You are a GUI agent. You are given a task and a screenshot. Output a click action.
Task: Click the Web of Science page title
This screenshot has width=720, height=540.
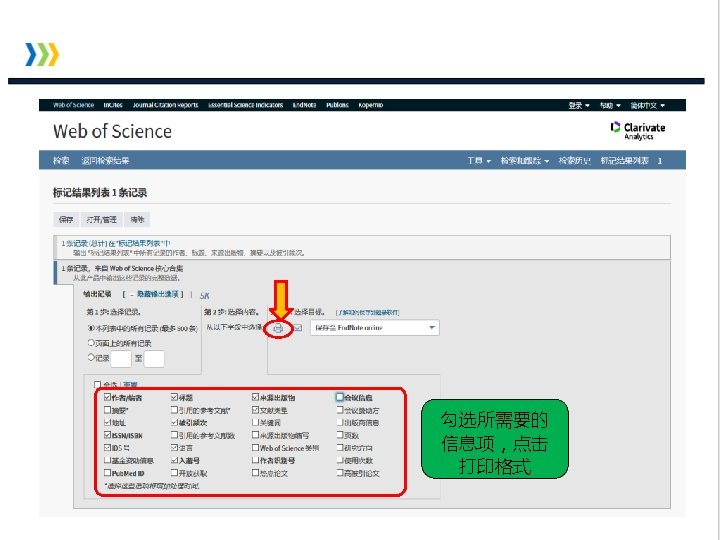tap(112, 131)
